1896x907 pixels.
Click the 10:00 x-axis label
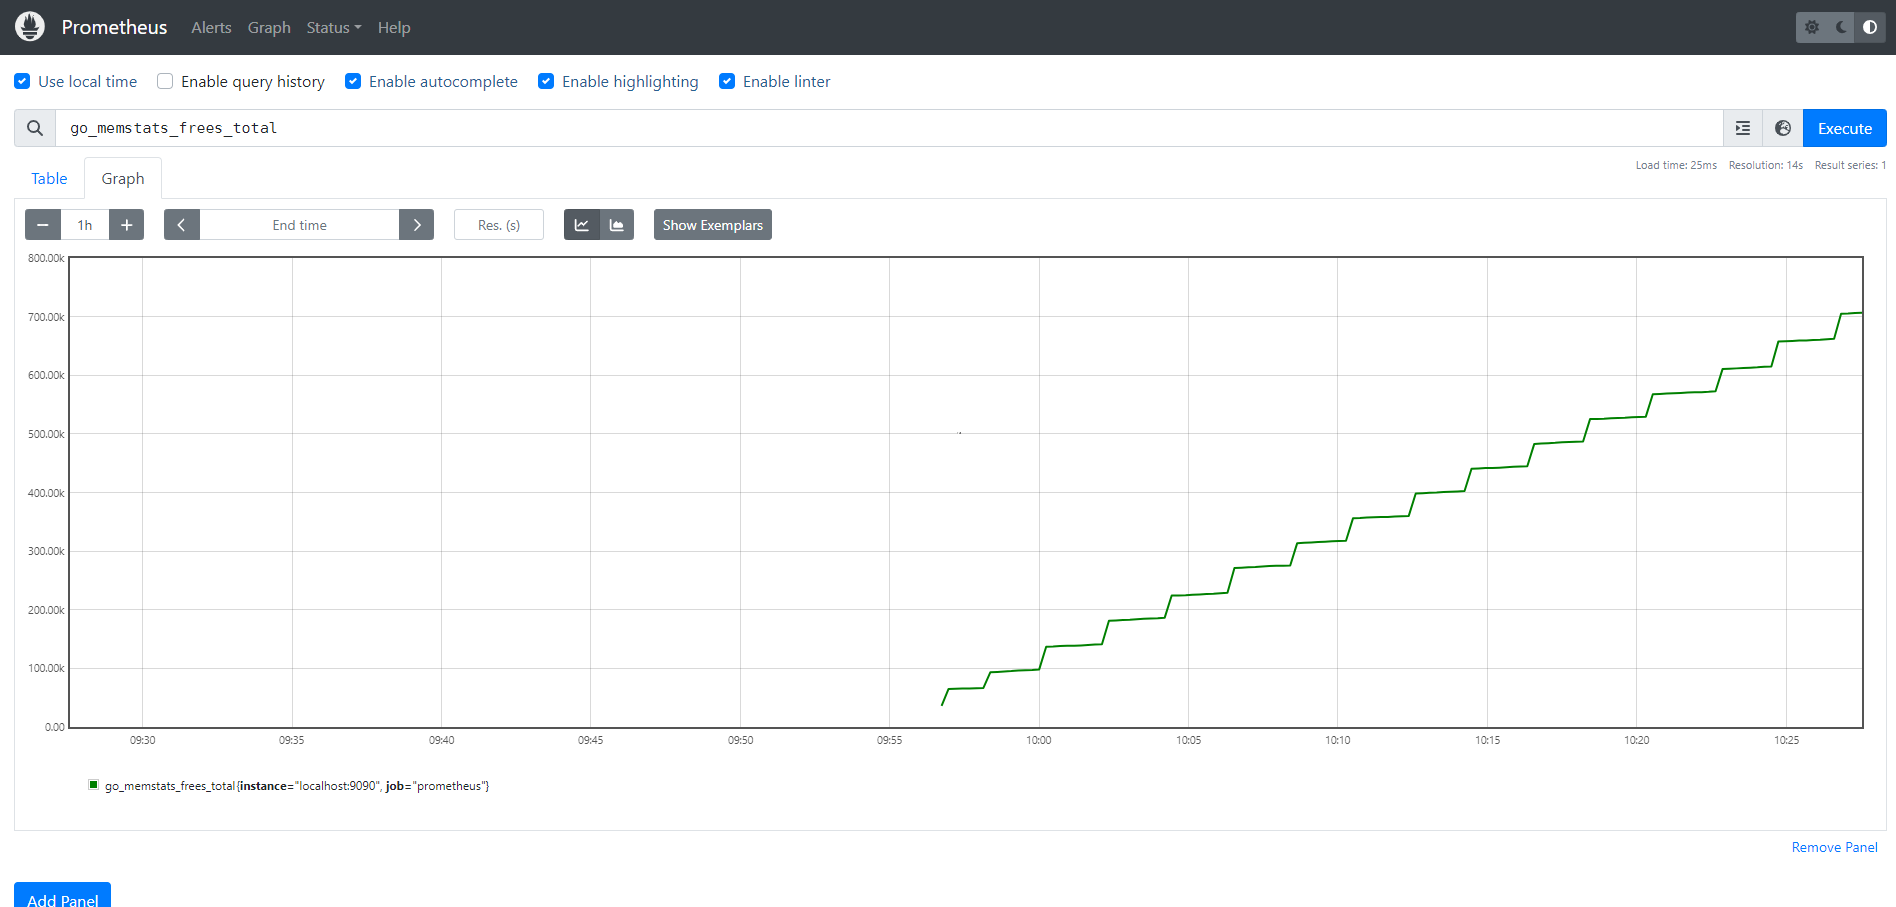tap(1039, 740)
